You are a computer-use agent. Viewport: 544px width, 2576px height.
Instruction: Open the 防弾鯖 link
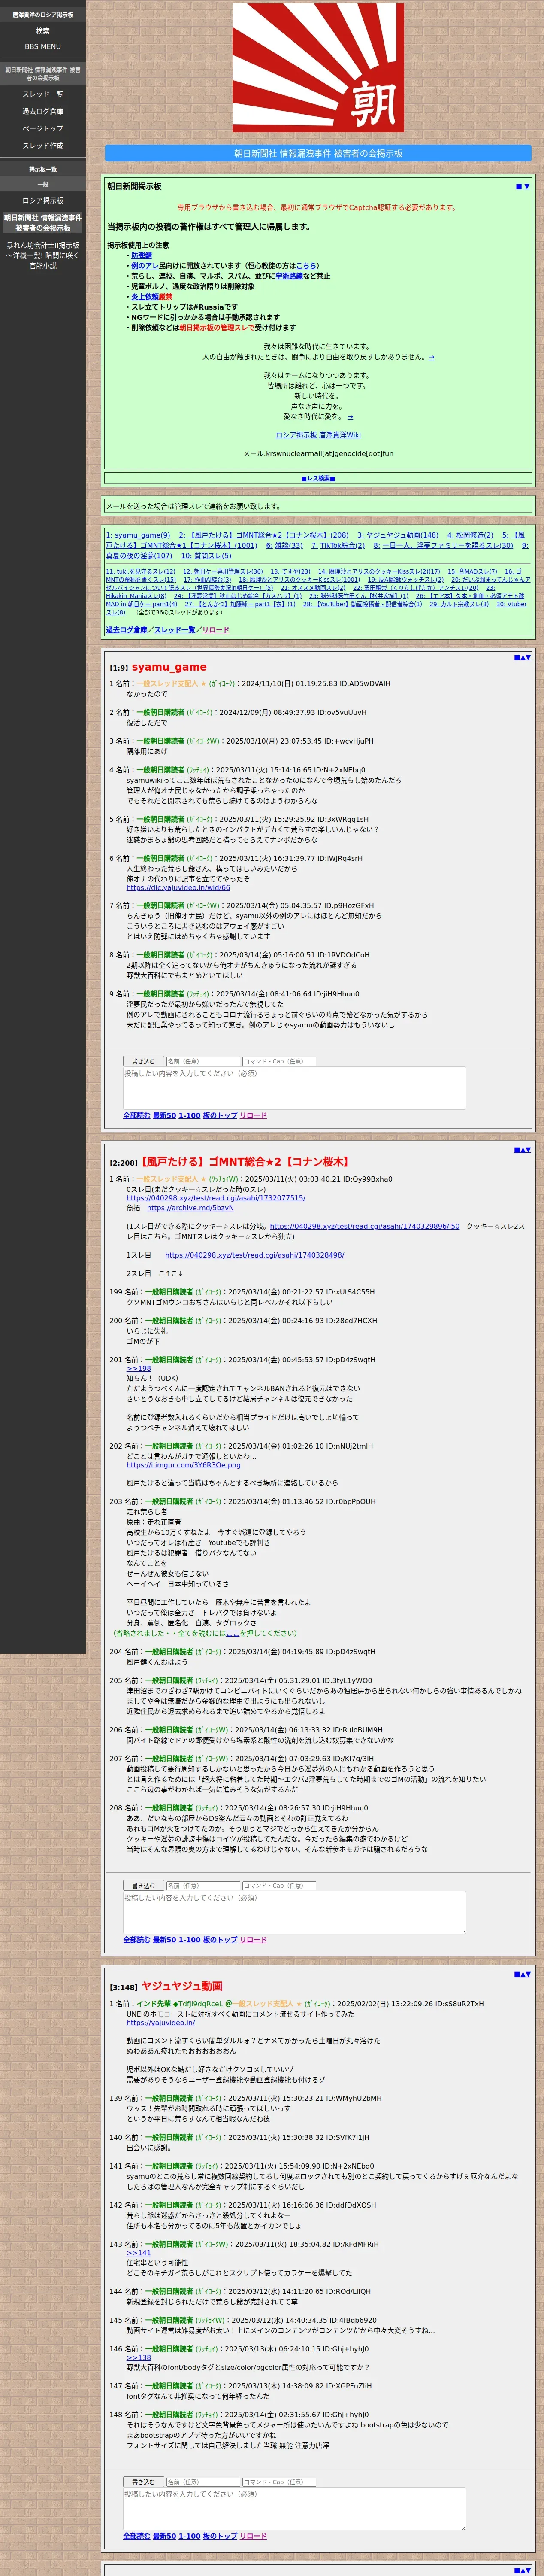pos(141,256)
